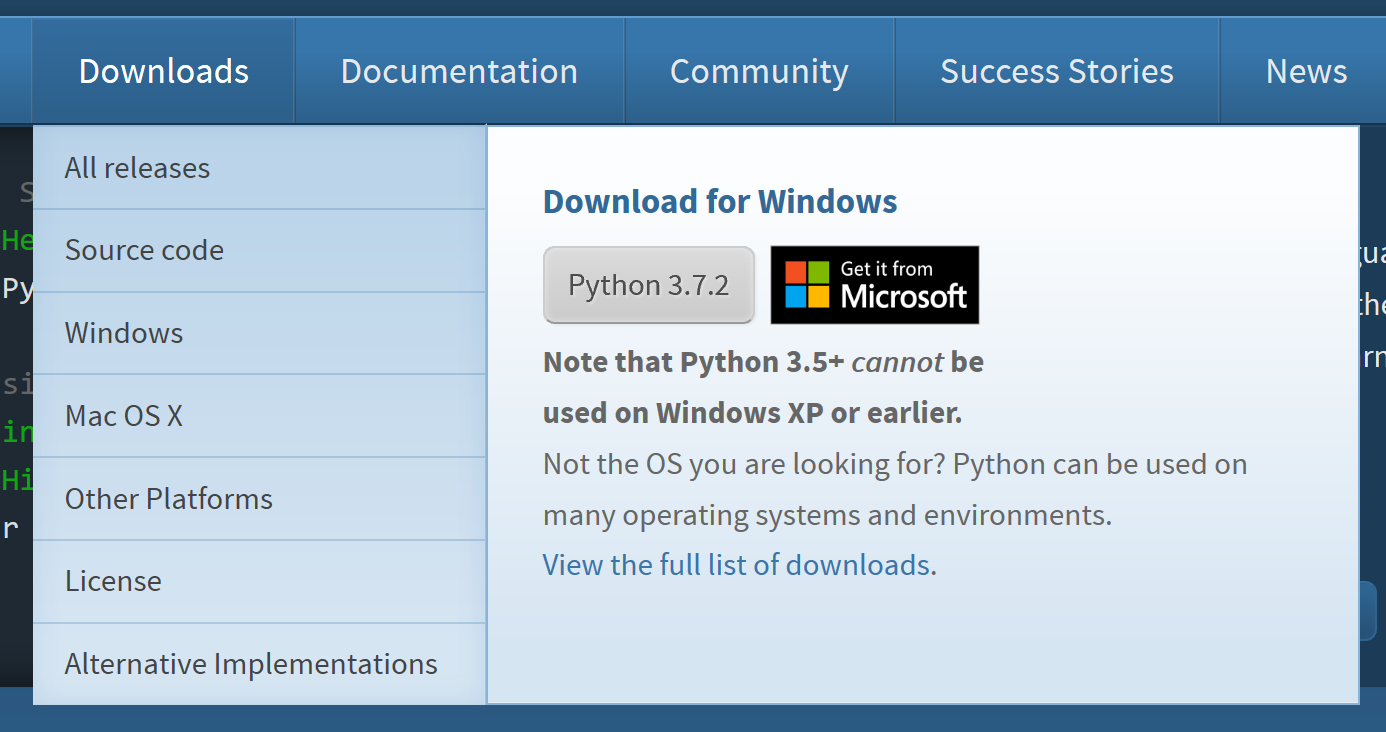
Task: Click the Get it from Microsoft badge
Action: pos(875,285)
